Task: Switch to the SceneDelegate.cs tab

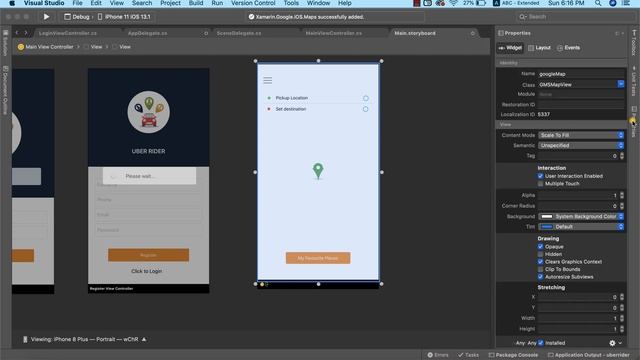Action: click(239, 33)
